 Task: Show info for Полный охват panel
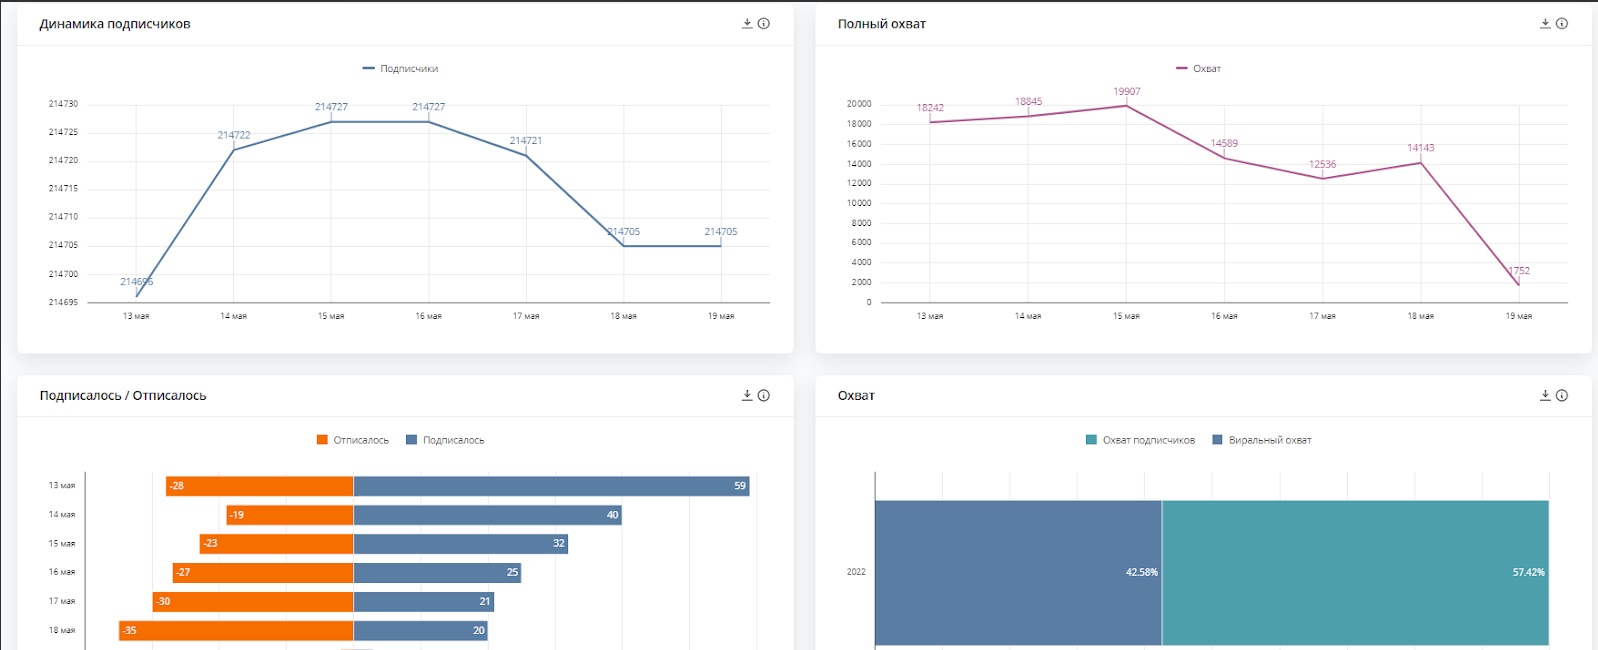(1562, 23)
